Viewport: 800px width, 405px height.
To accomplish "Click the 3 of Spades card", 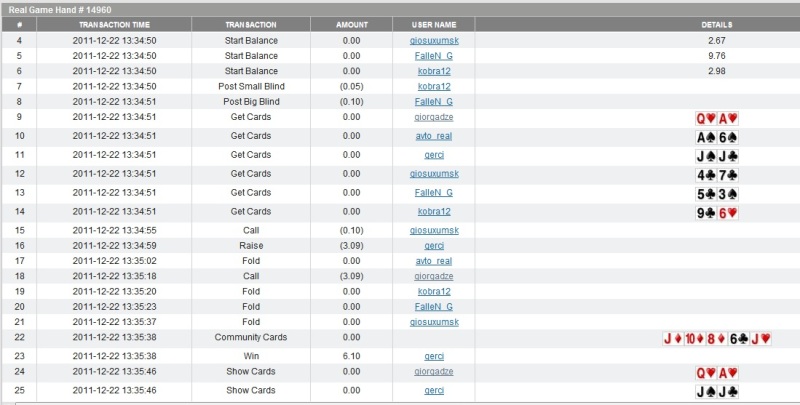I will [728, 194].
